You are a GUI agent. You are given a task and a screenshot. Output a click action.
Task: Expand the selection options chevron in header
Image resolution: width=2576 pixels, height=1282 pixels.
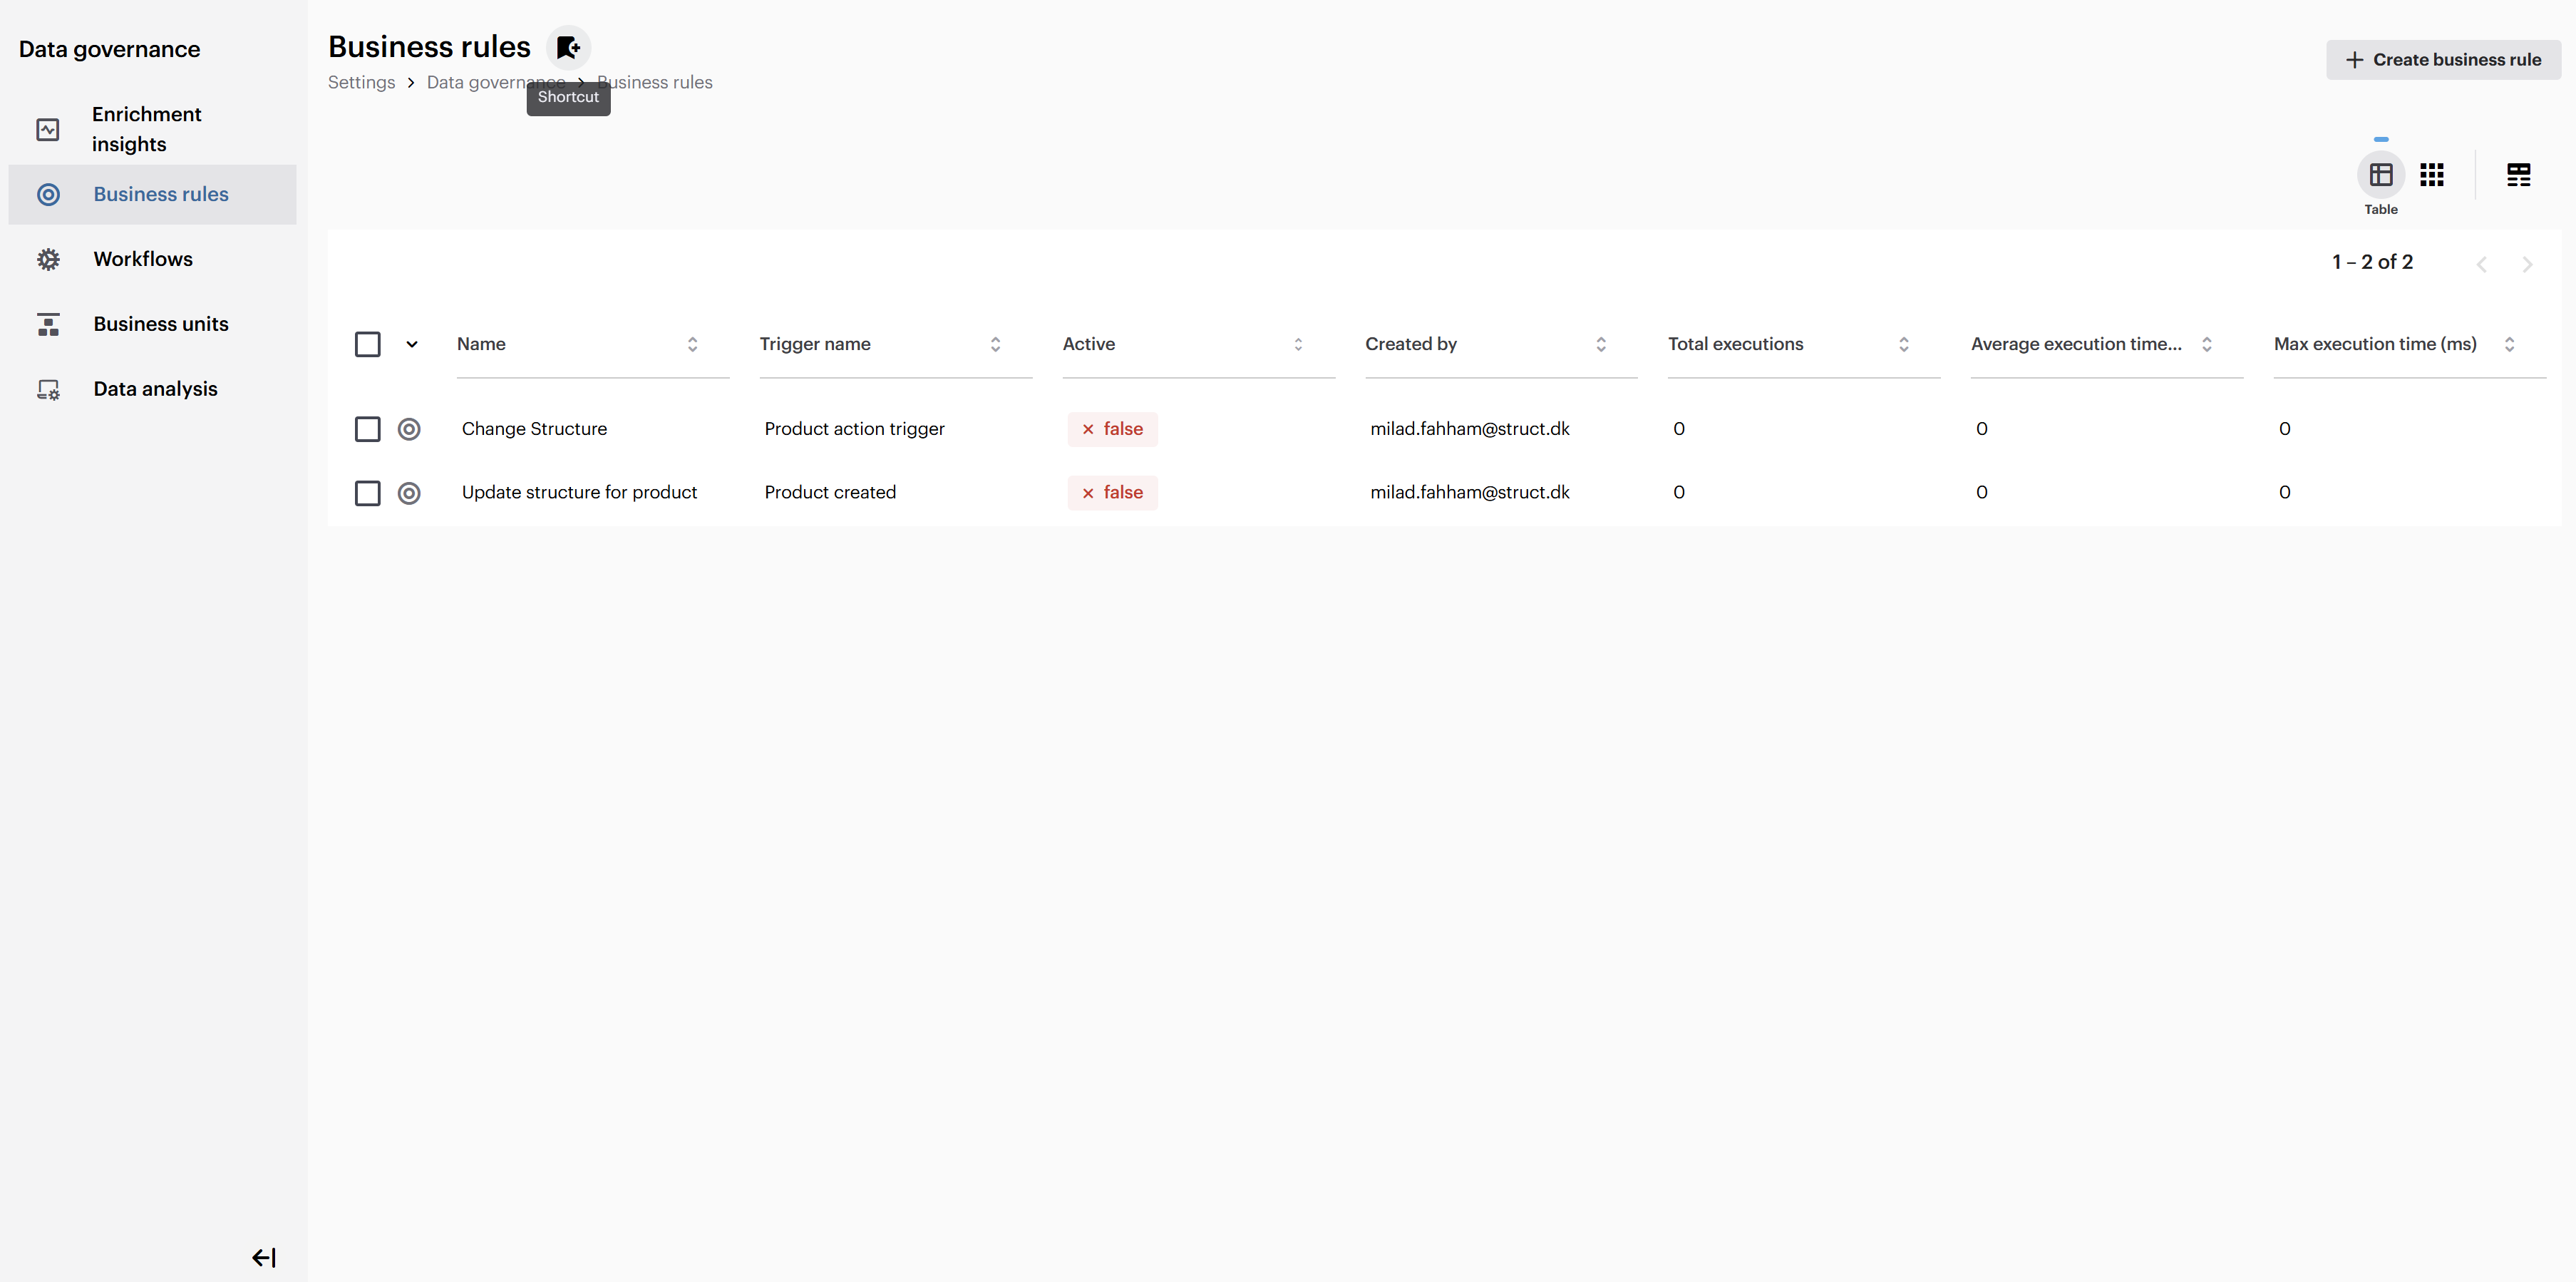(412, 344)
